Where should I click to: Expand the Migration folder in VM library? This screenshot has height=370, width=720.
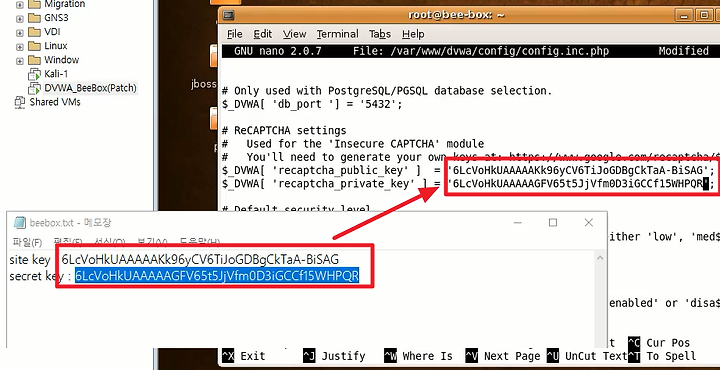point(19,5)
